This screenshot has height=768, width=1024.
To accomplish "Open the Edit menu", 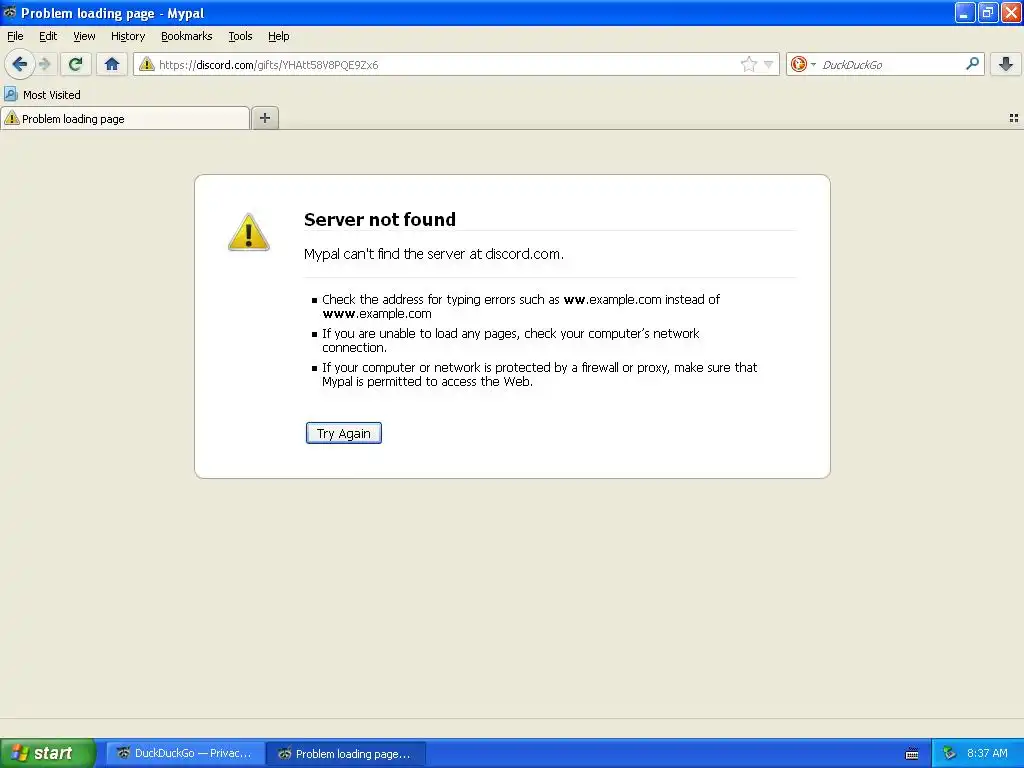I will coord(48,36).
